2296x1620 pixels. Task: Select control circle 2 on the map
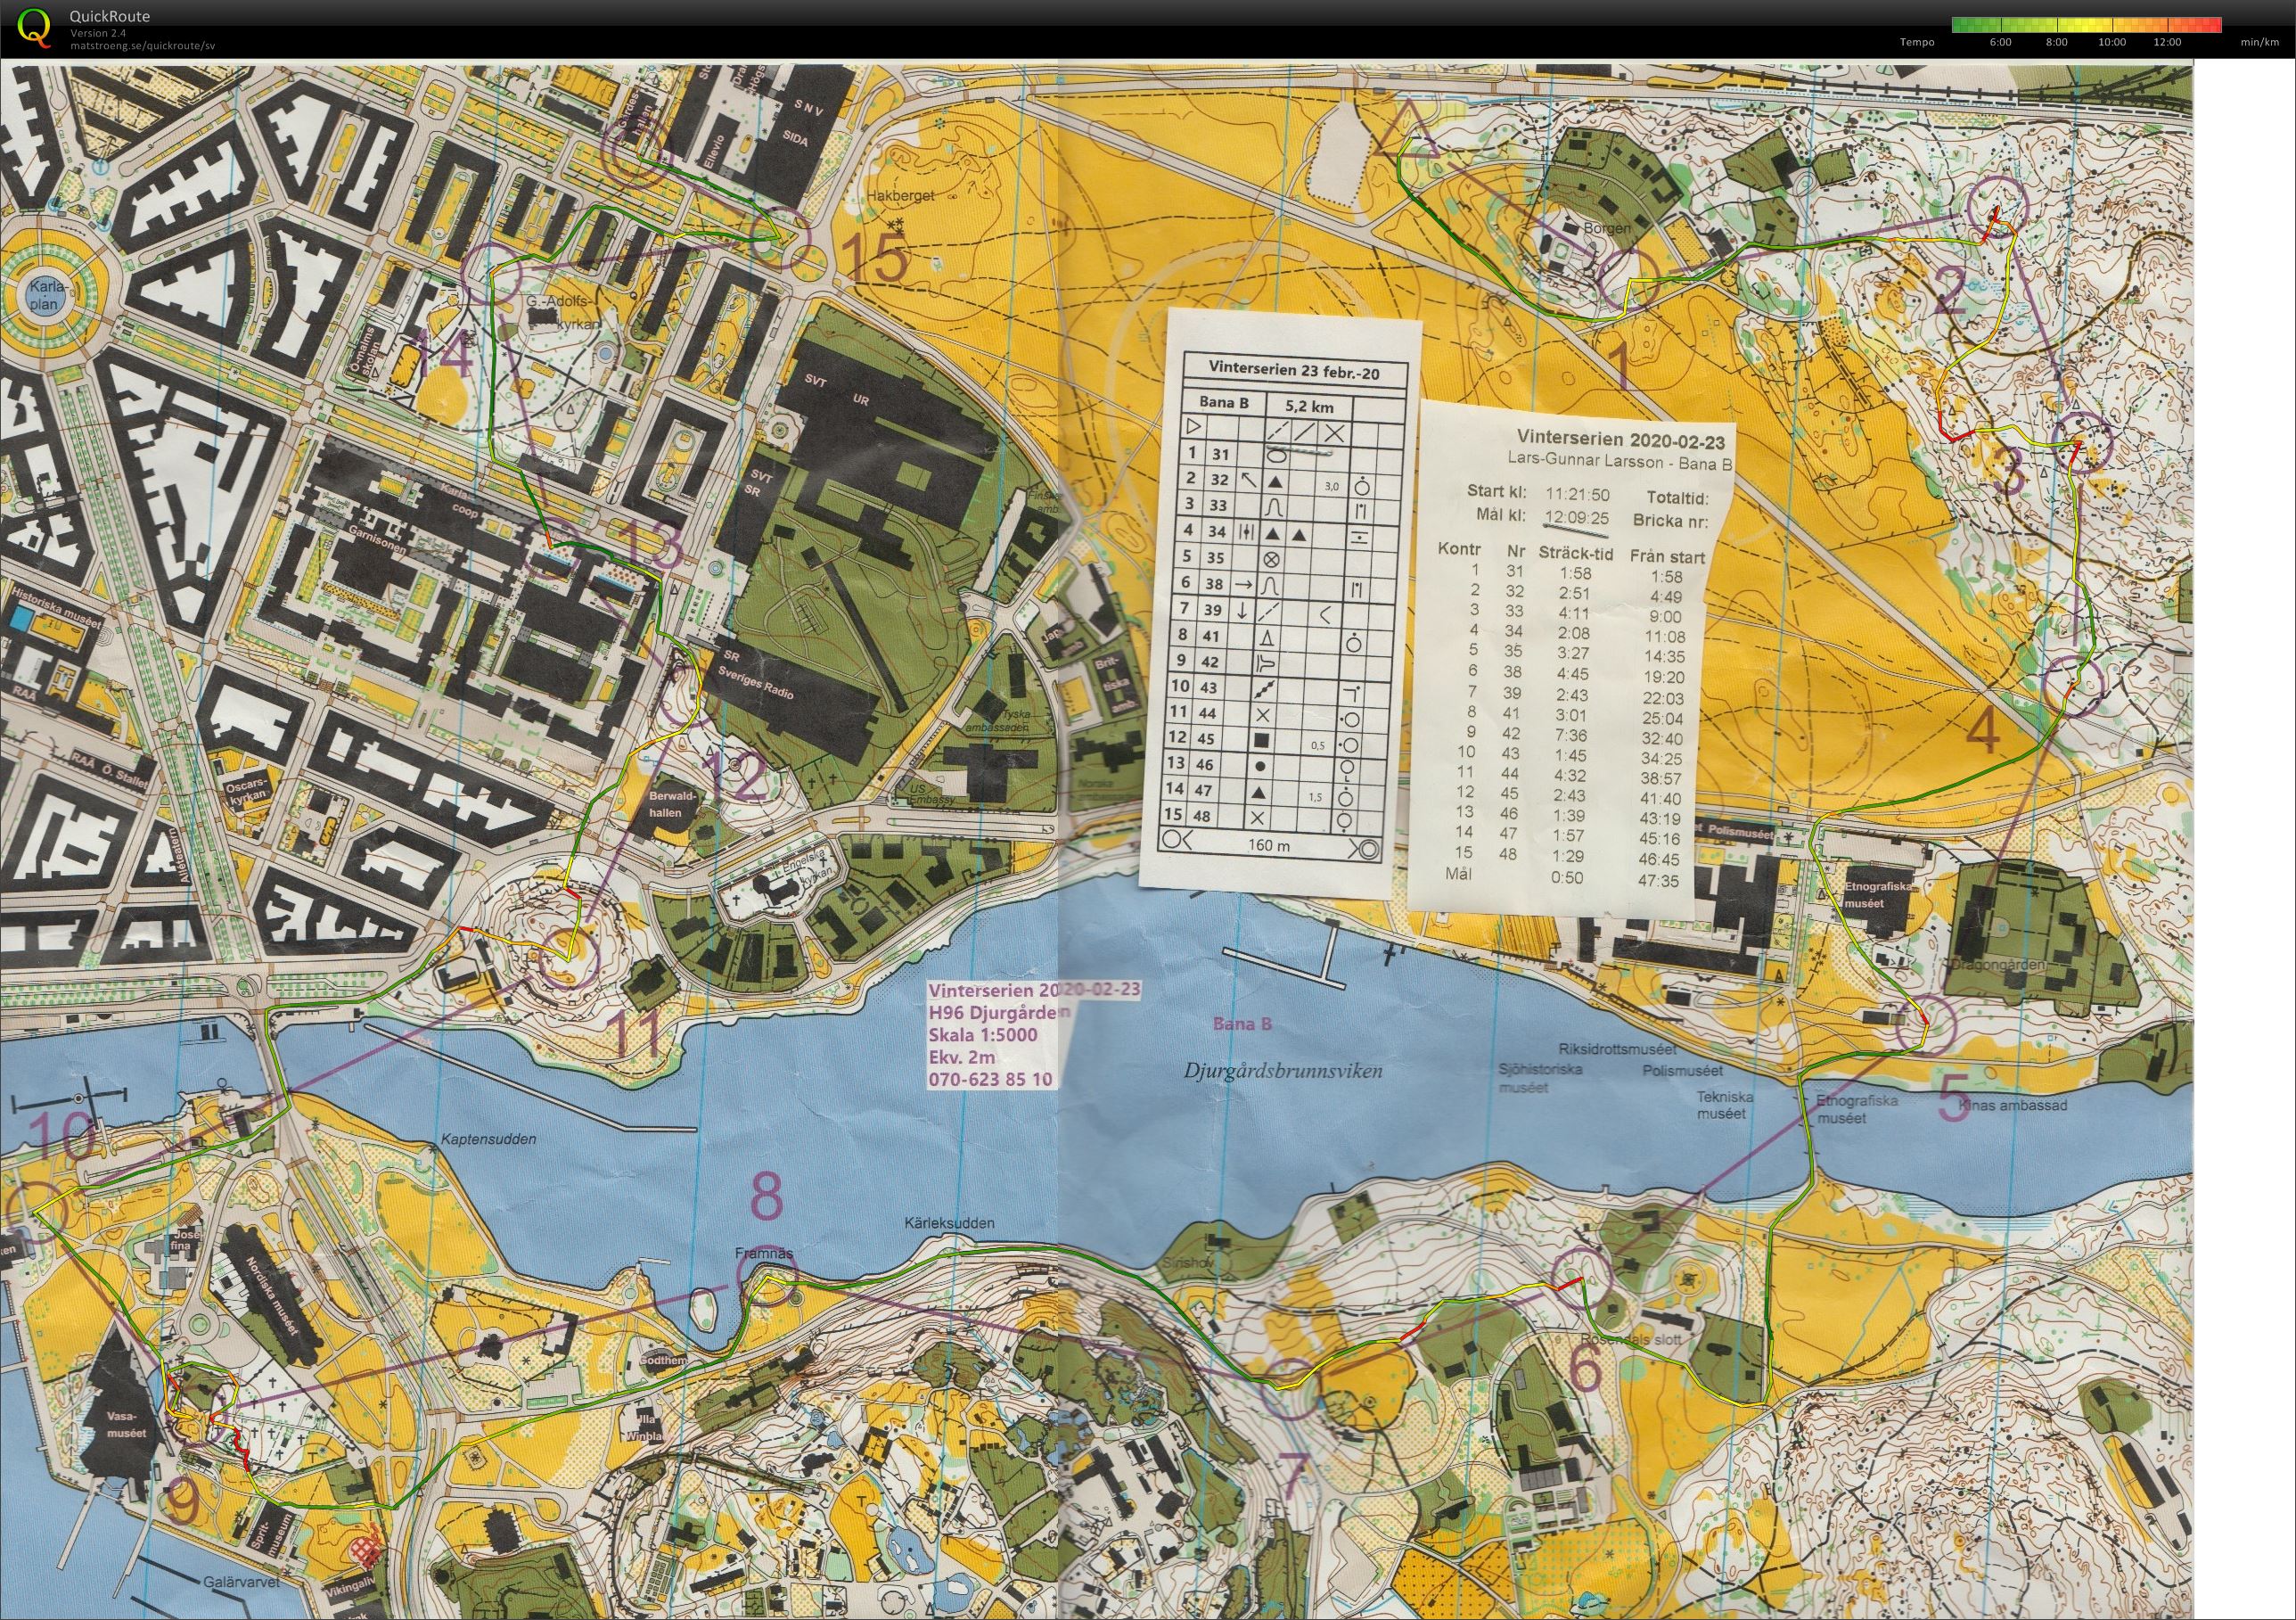[x=1996, y=210]
